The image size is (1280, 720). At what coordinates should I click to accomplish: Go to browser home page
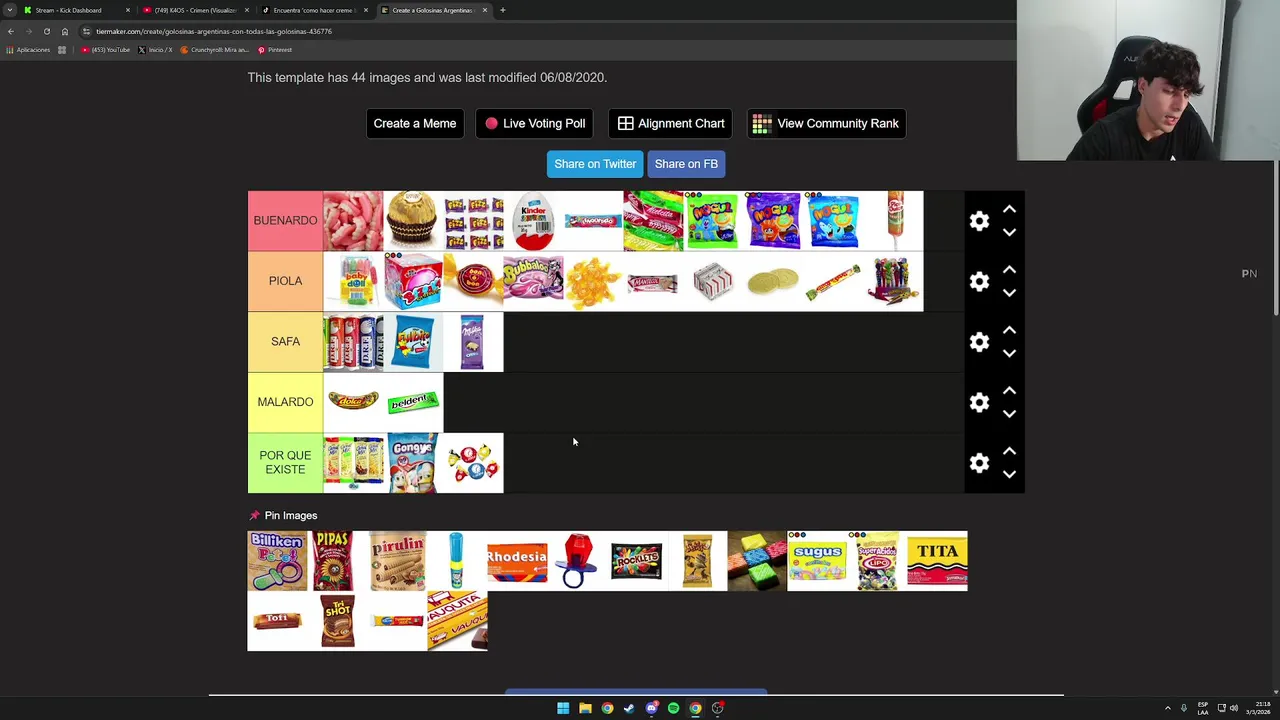click(x=65, y=31)
